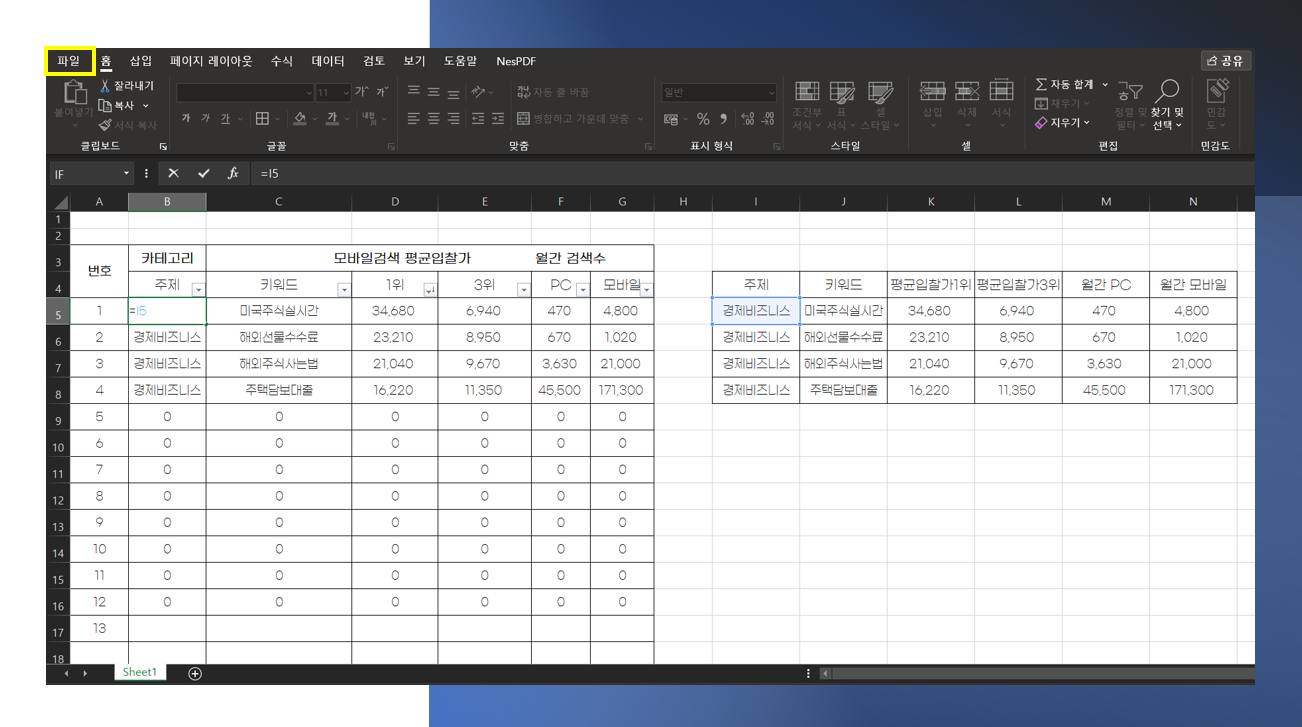
Task: Click the Cut (잘라내기) scissors icon
Action: tap(104, 86)
